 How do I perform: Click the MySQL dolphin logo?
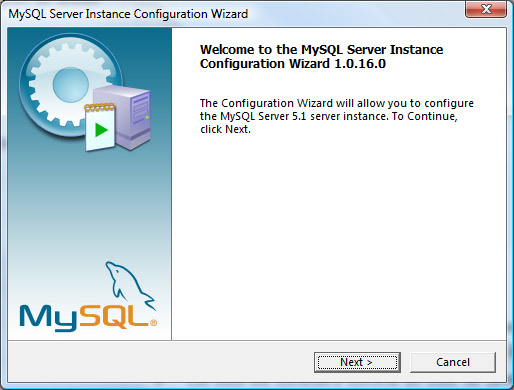(x=130, y=283)
